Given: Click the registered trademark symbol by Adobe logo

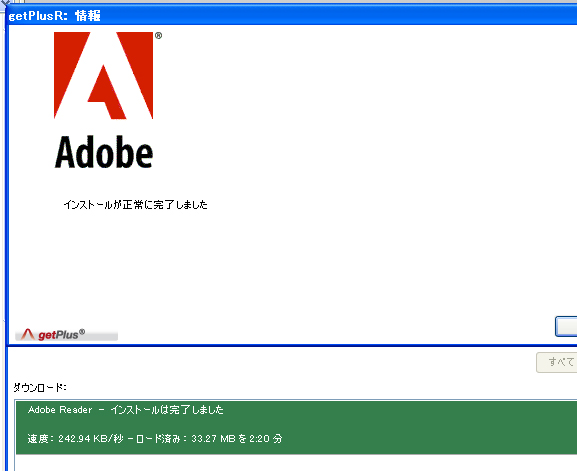Looking at the screenshot, I should [158, 36].
